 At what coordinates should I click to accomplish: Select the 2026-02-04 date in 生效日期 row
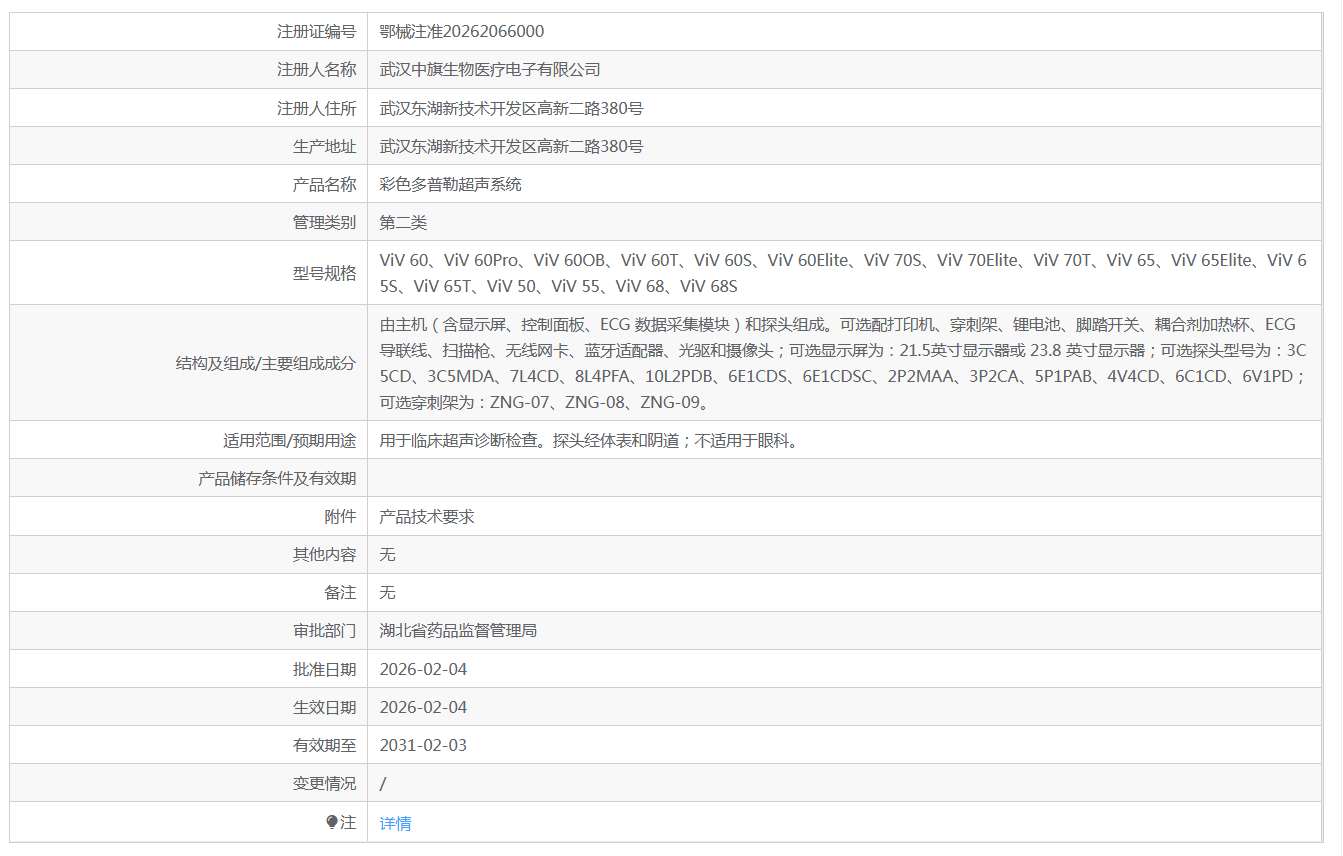(x=423, y=707)
